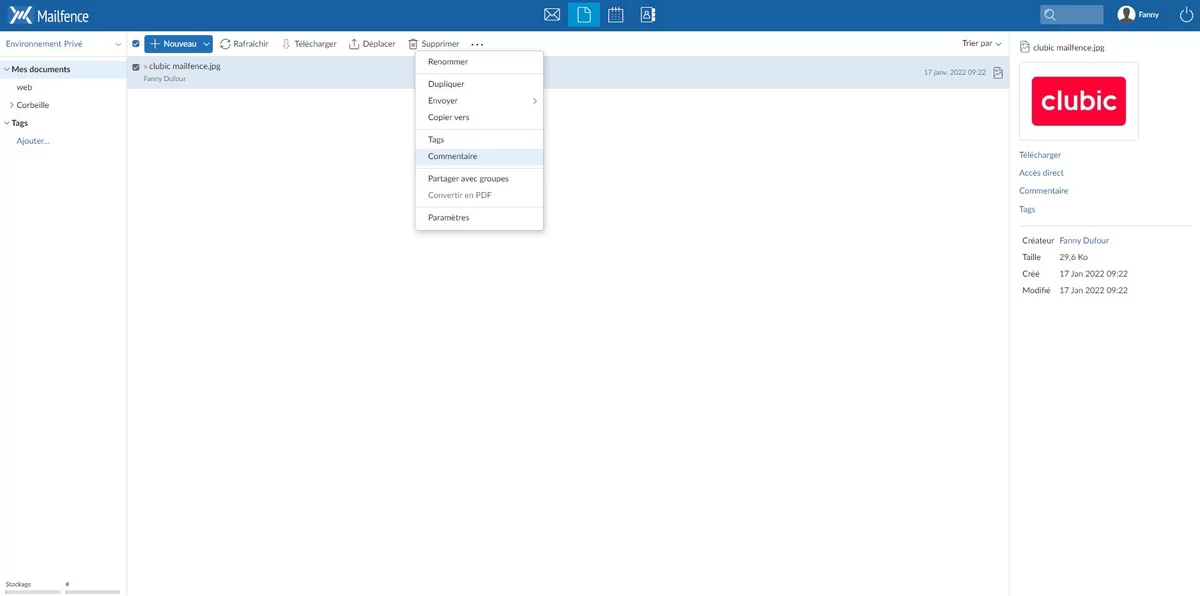1200x596 pixels.
Task: Click the Supprimer trash toolbar button
Action: click(x=434, y=44)
